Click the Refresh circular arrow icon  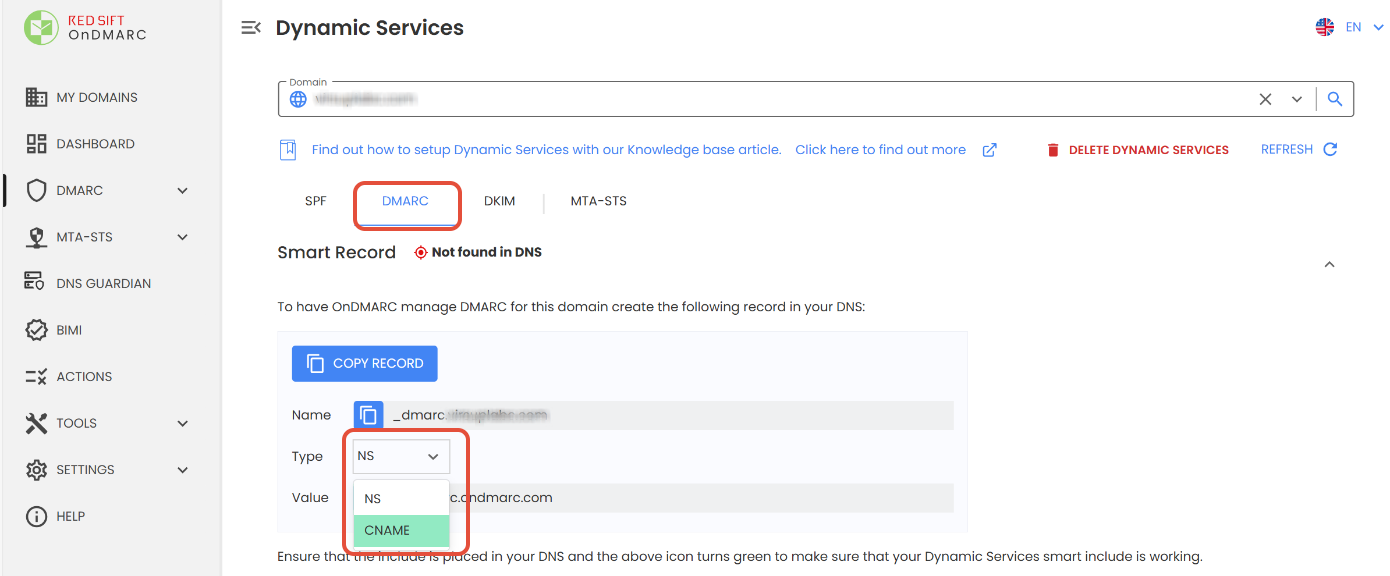pos(1330,149)
